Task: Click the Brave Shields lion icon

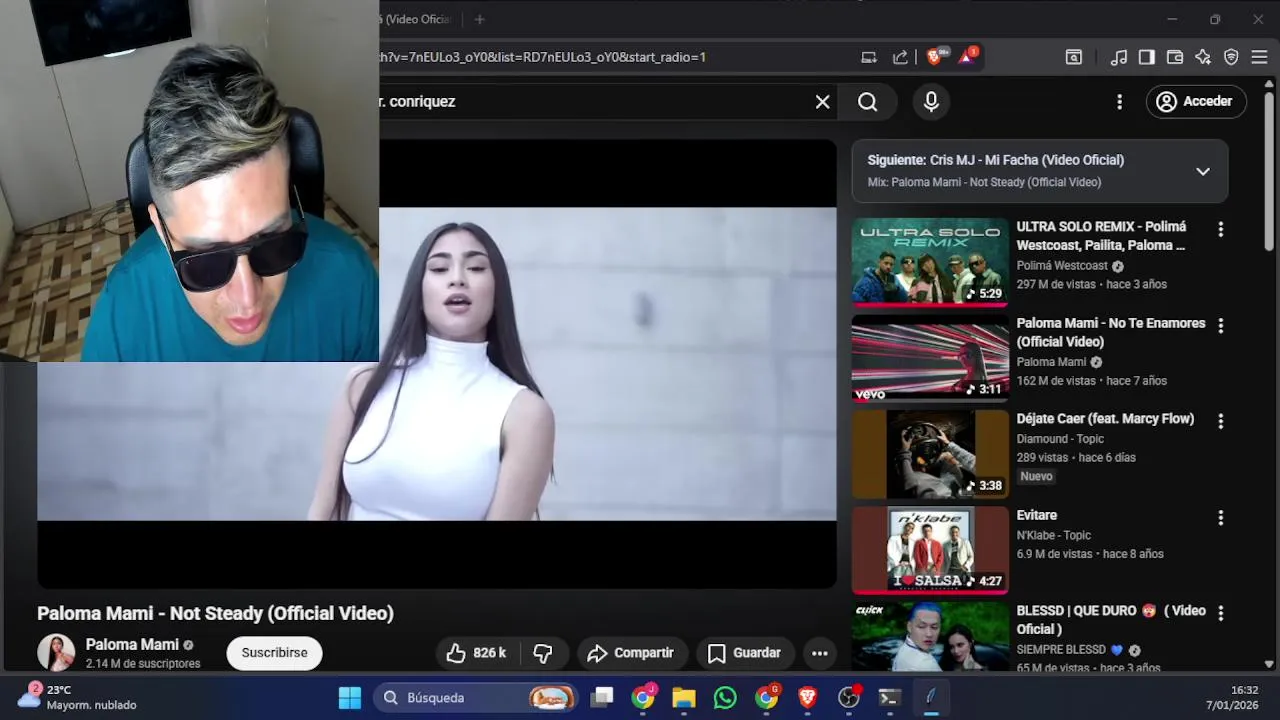Action: 935,57
